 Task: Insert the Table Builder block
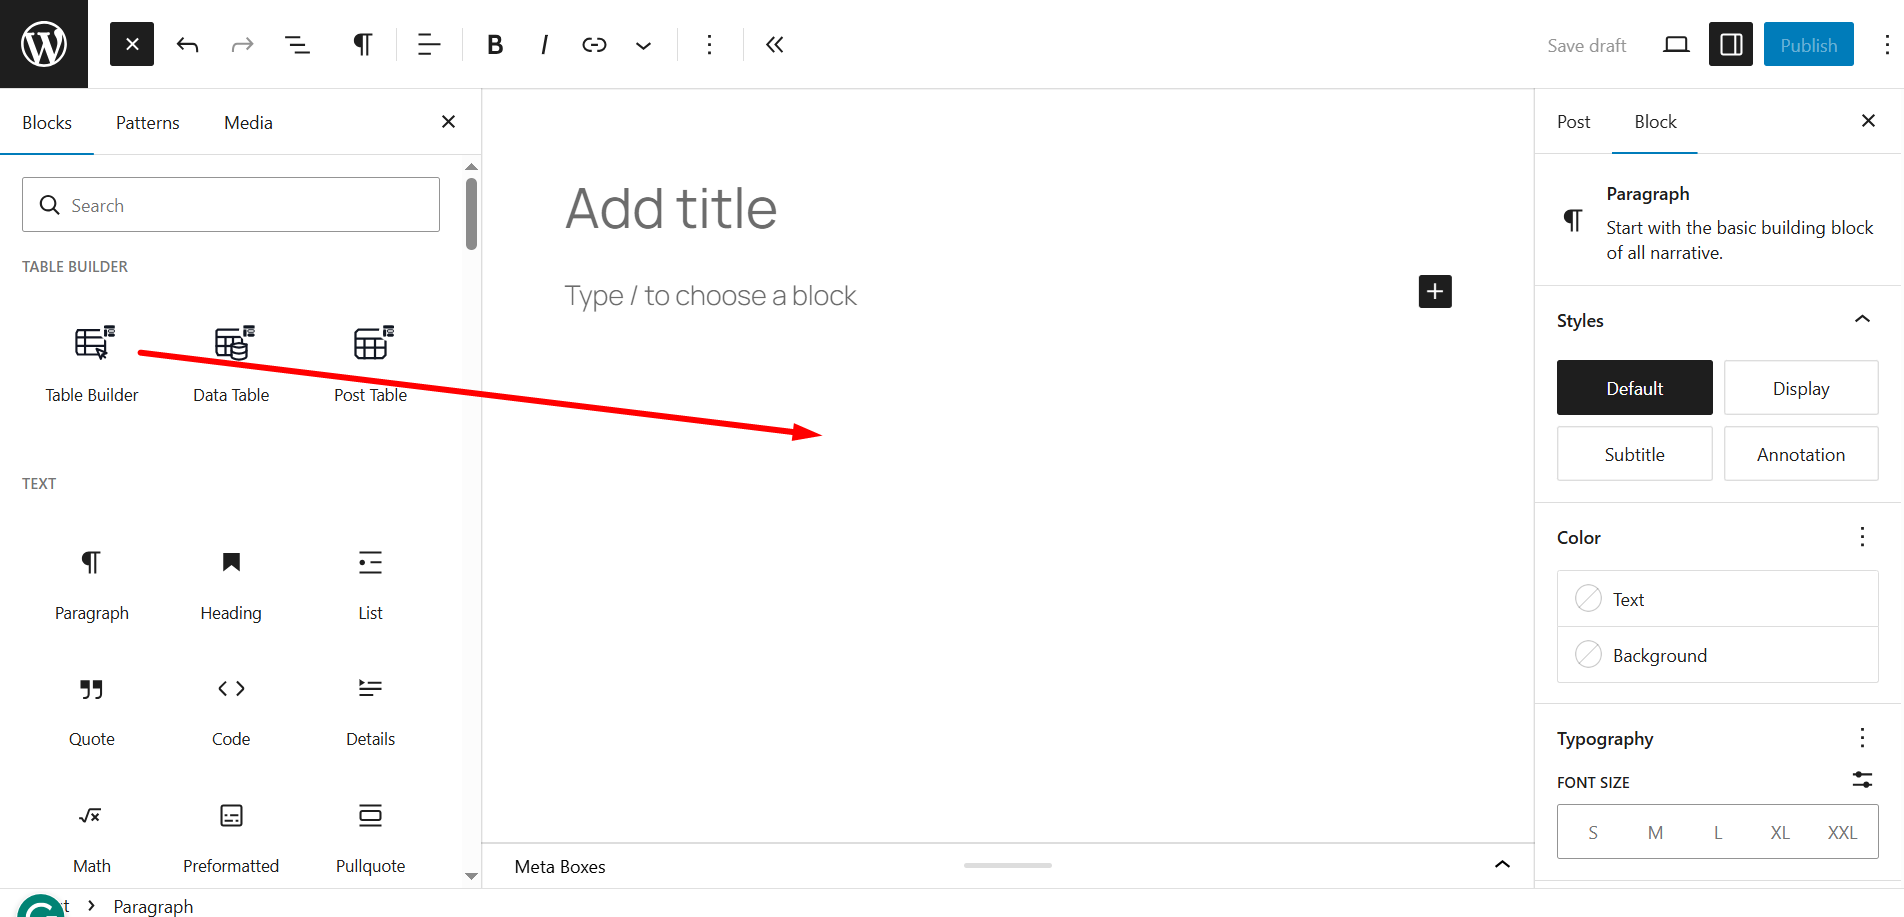[x=92, y=362]
